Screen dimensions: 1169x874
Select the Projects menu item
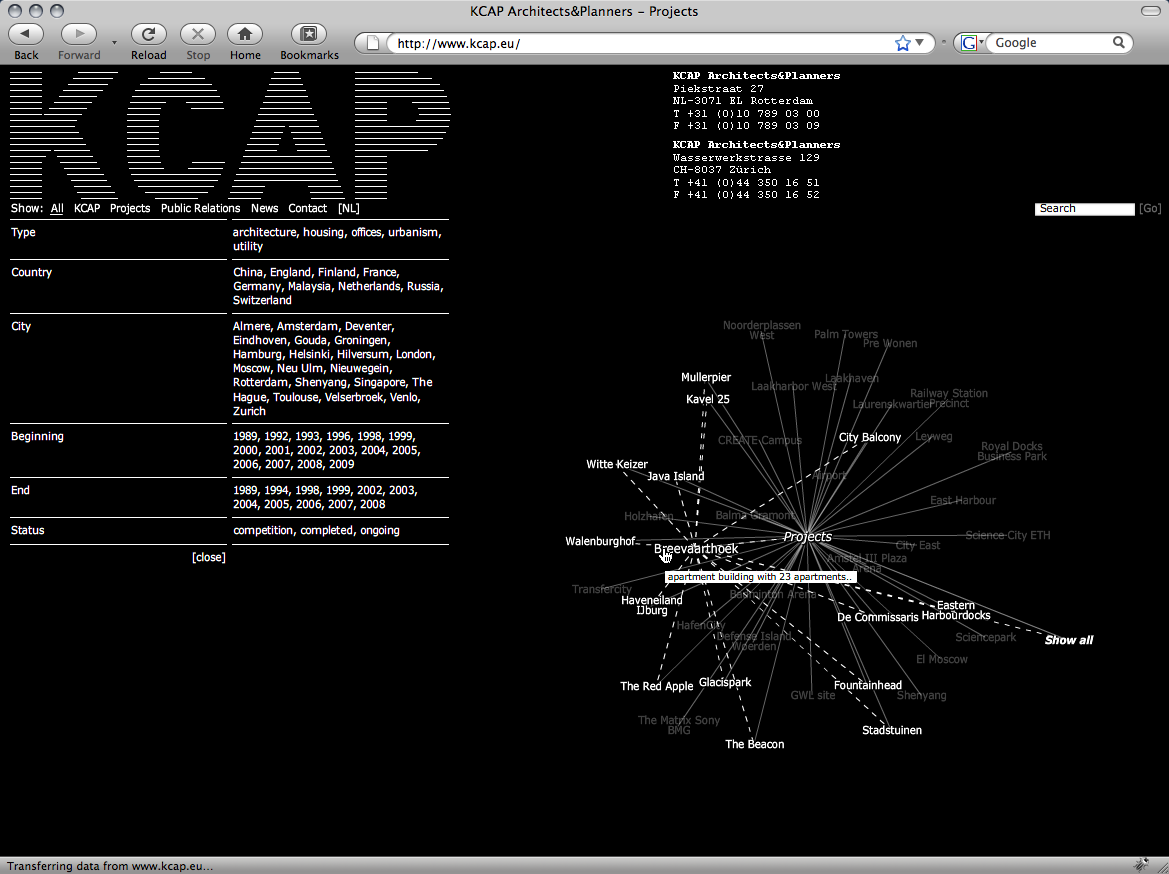pyautogui.click(x=130, y=209)
